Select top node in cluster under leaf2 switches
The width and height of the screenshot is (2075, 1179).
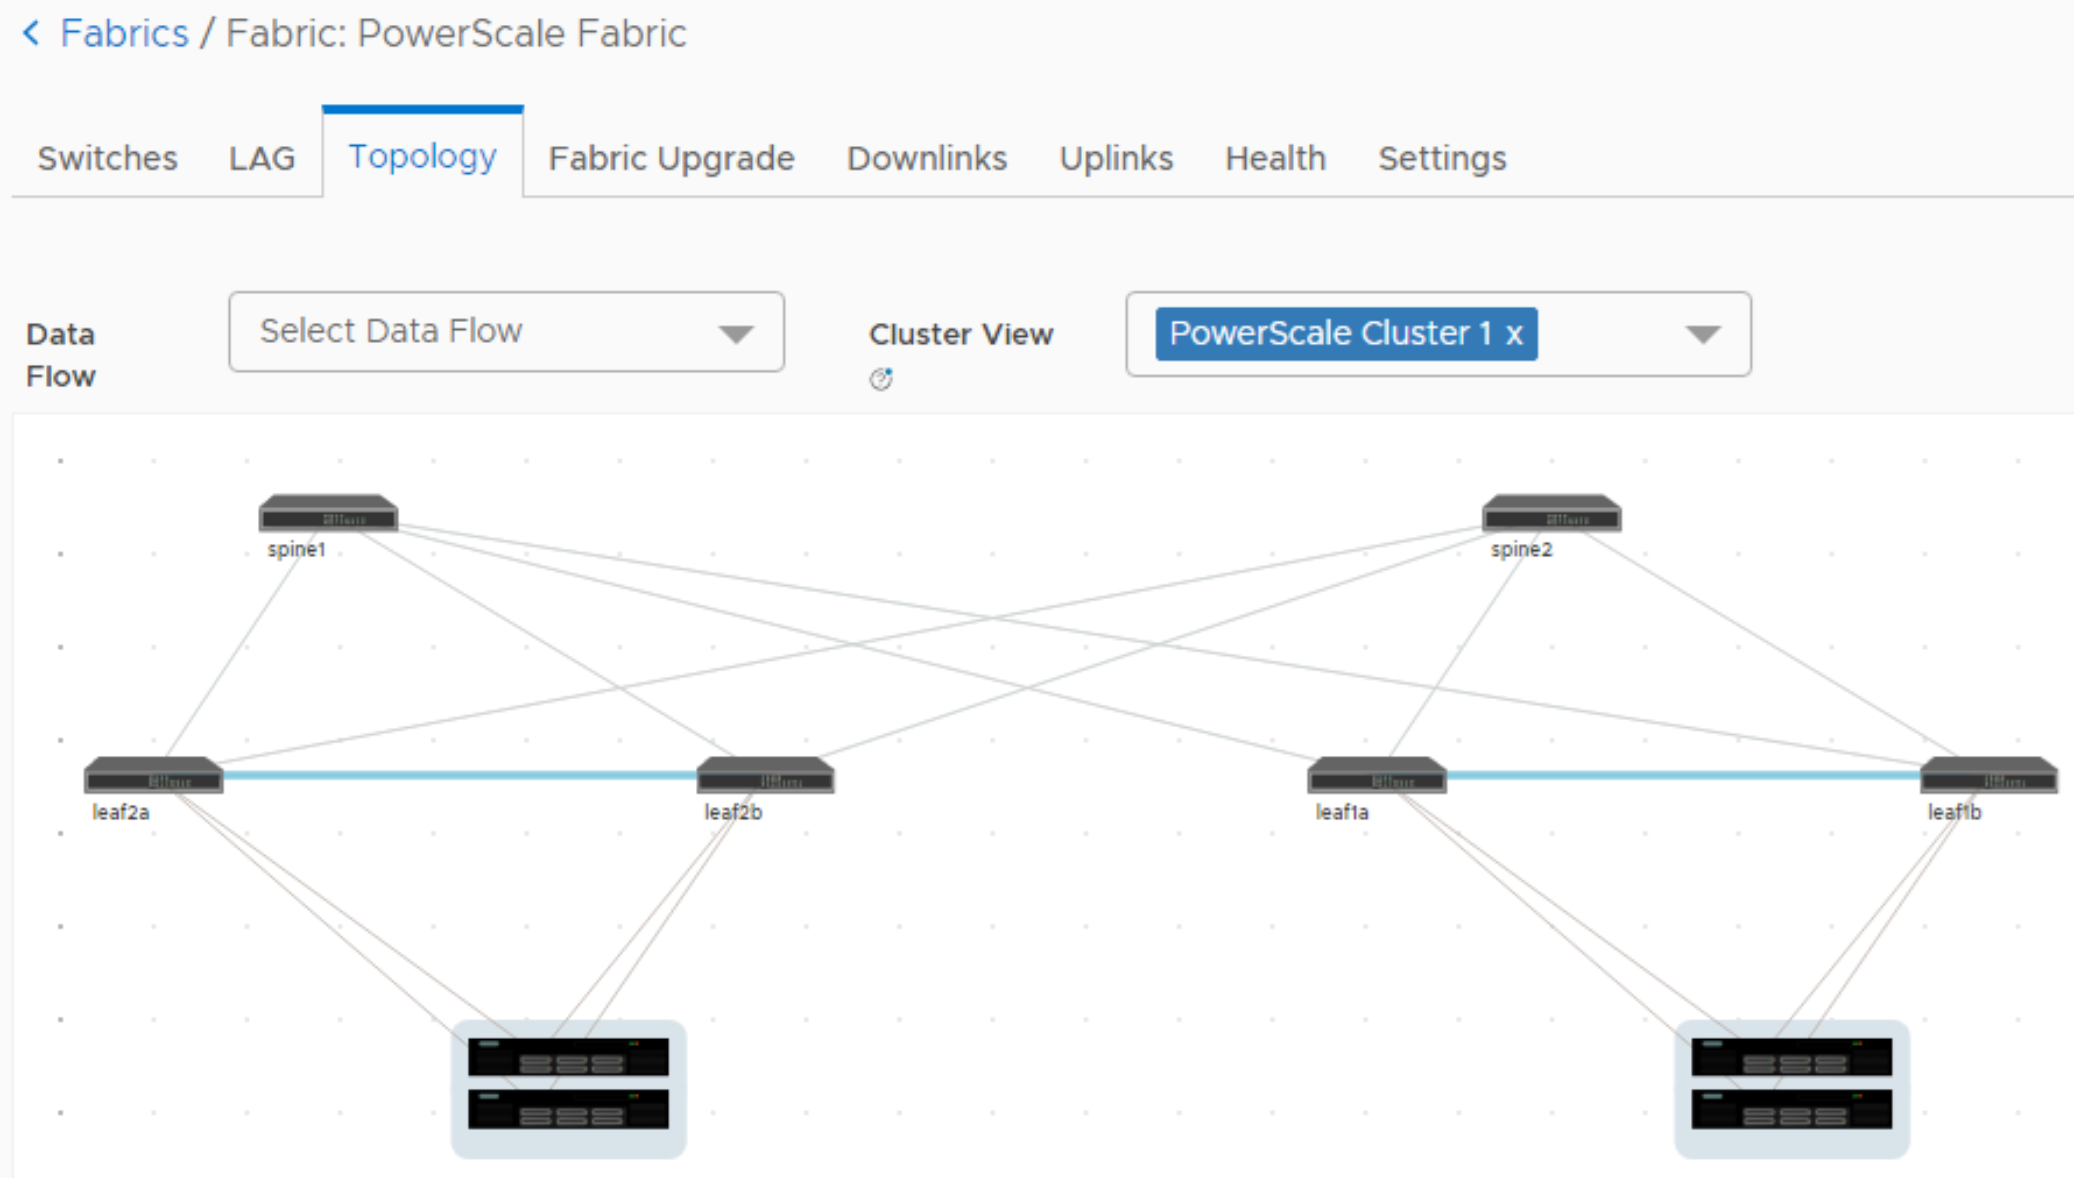[x=568, y=1057]
